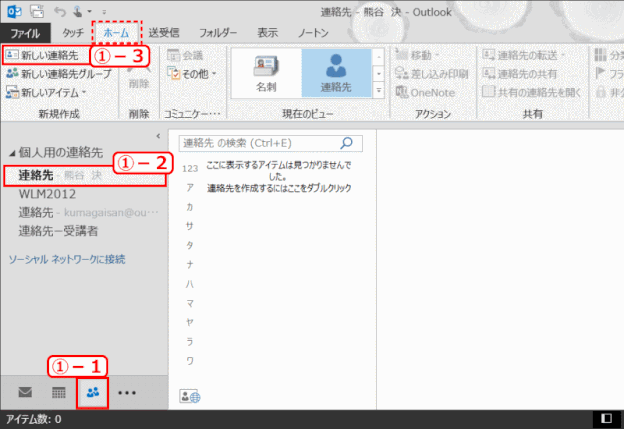Viewport: 624px width, 429px height.
Task: Create a 新しい連絡先グループ
Action: point(59,74)
